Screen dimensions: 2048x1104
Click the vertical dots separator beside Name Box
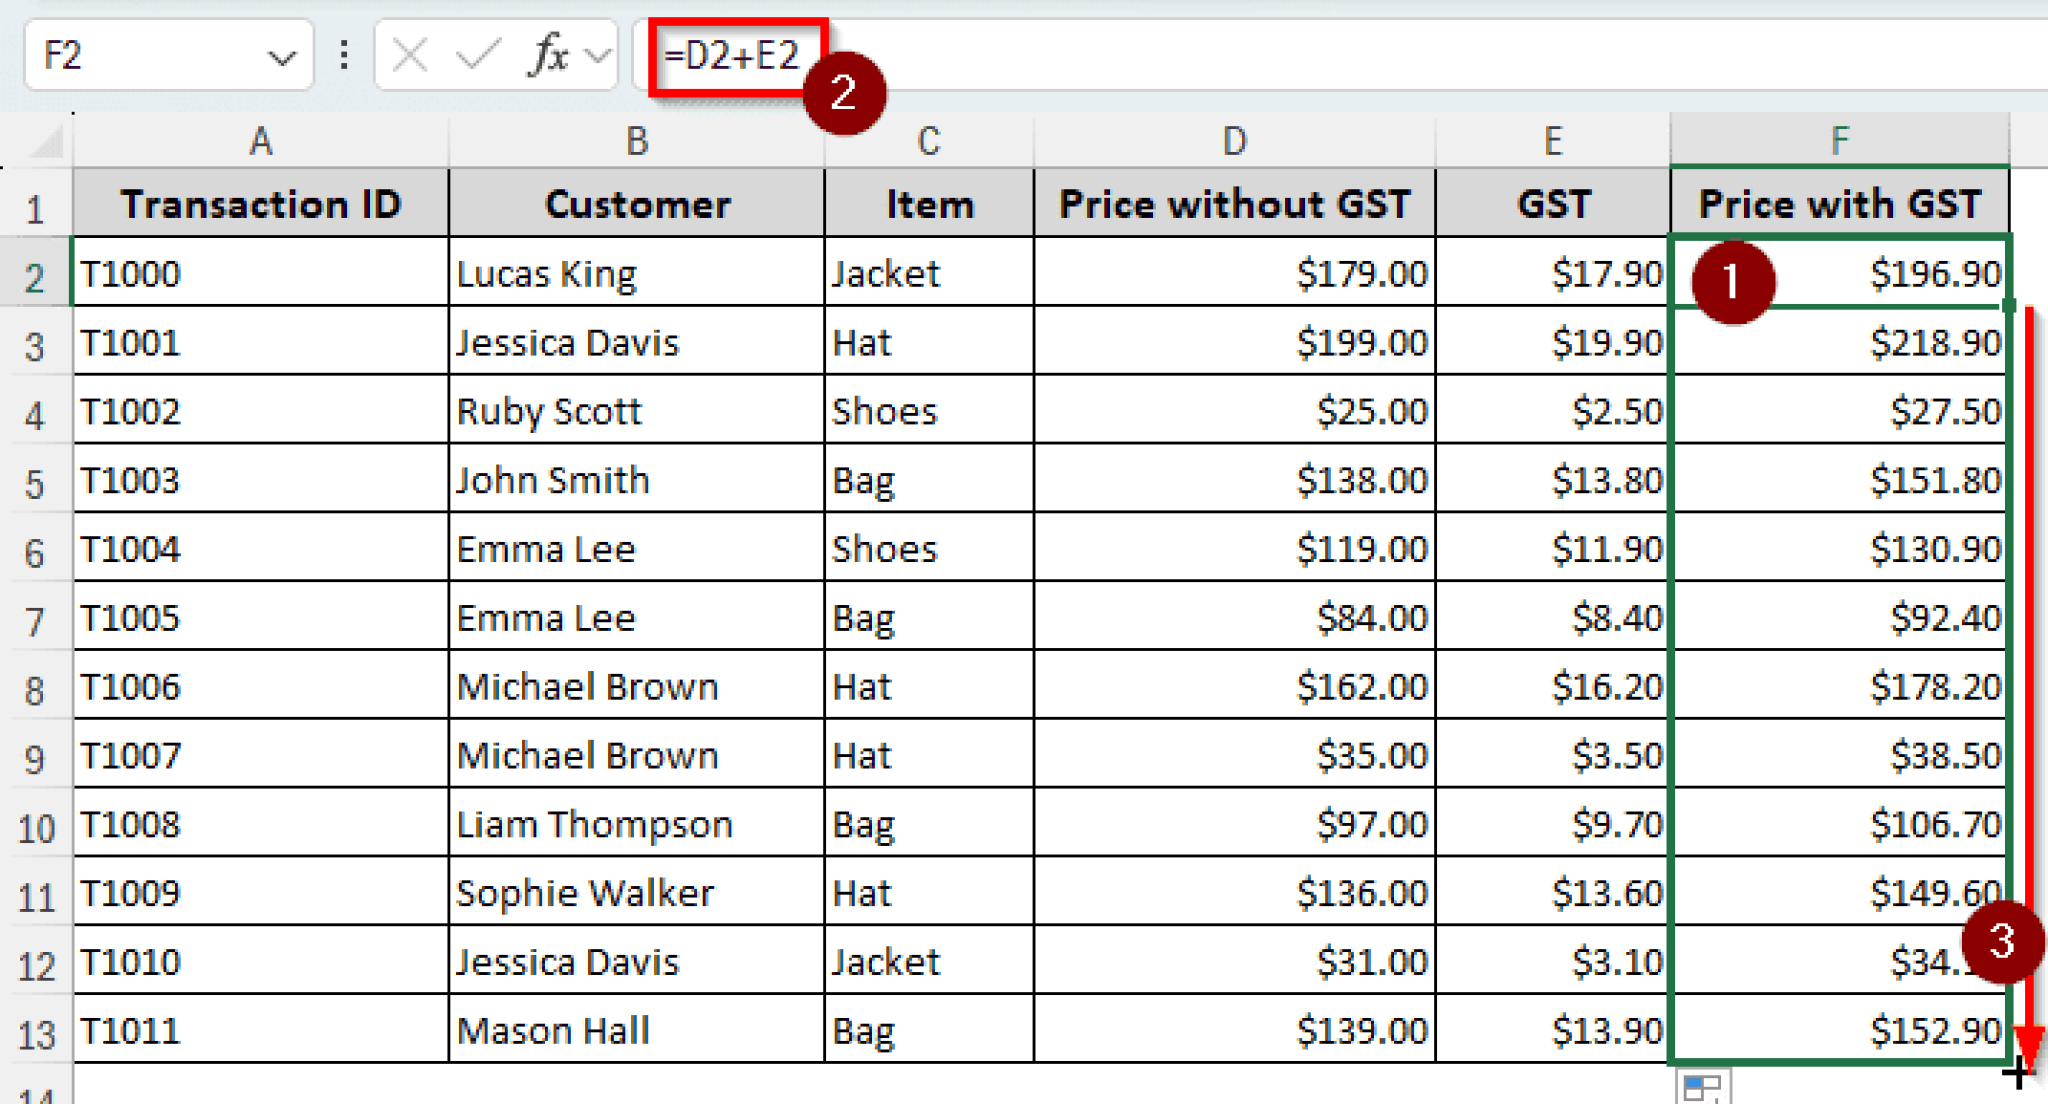(x=343, y=55)
